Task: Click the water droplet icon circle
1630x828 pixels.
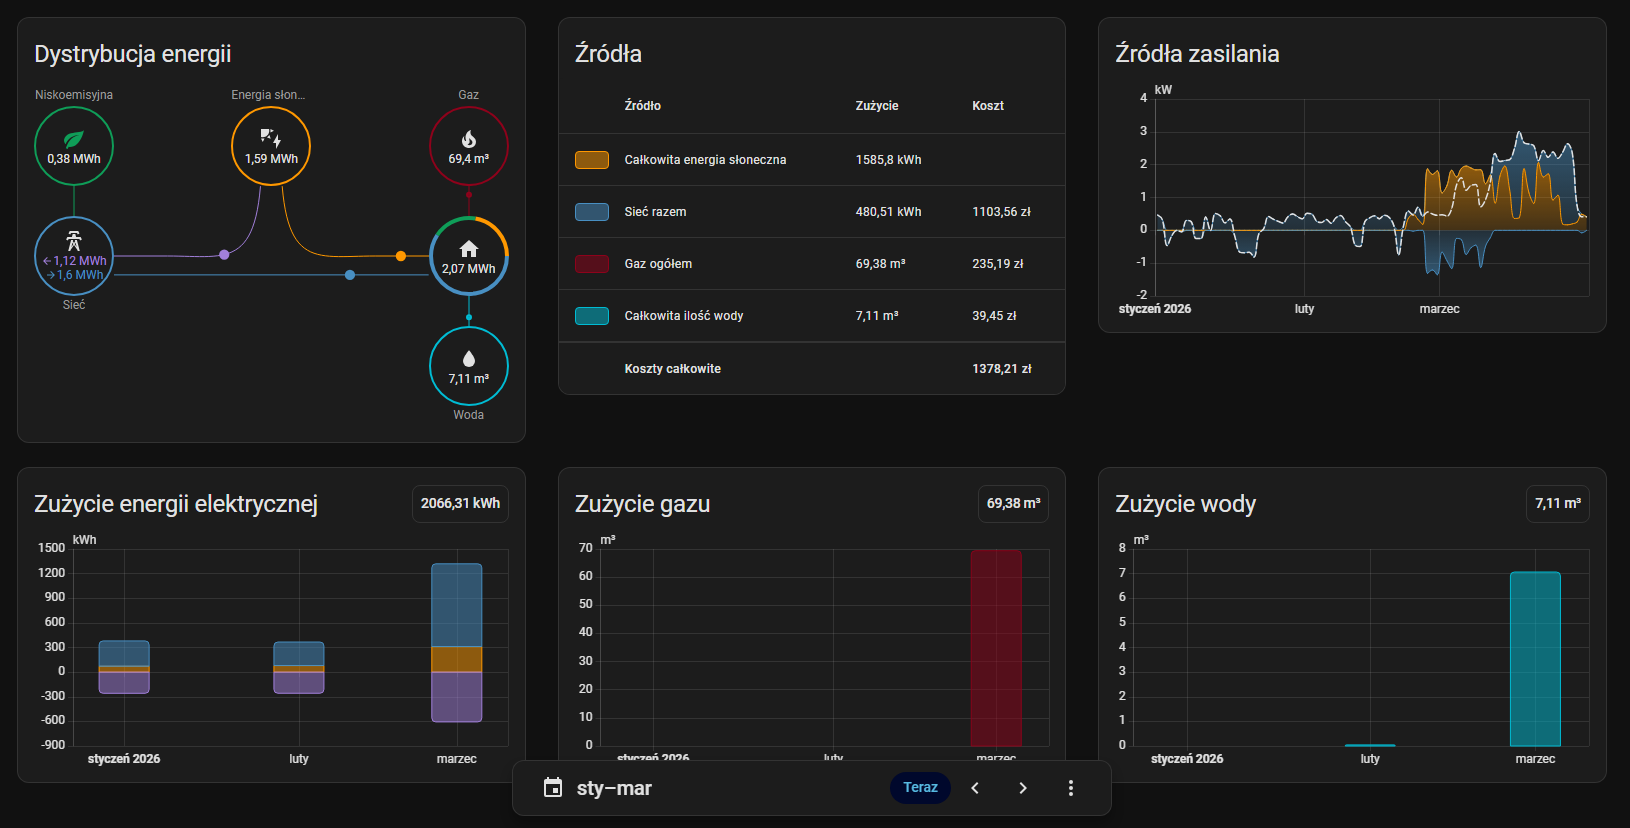Action: pyautogui.click(x=468, y=366)
